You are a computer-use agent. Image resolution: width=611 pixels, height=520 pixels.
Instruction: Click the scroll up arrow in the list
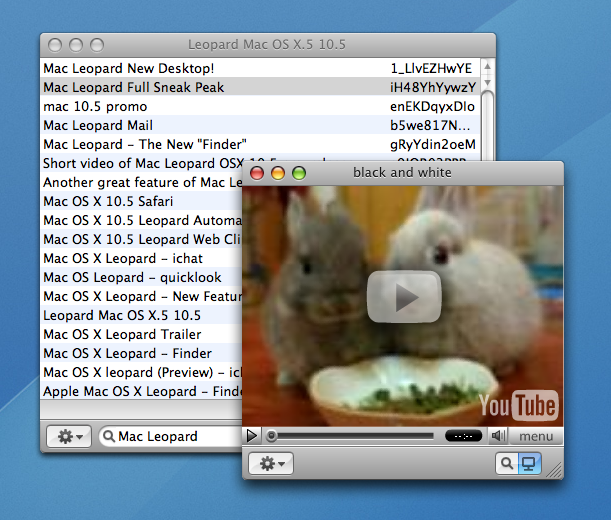(x=487, y=67)
